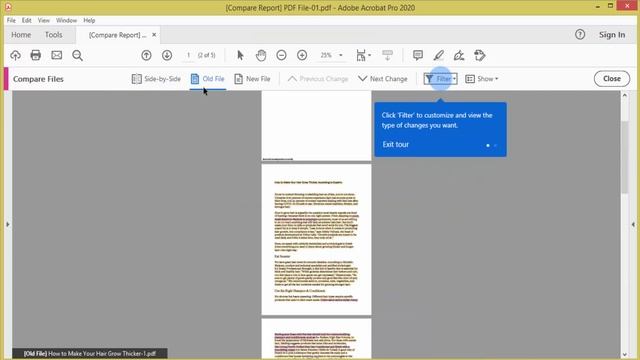Viewport: 640px width, 360px height.
Task: Open the Show dropdown
Action: pos(482,79)
